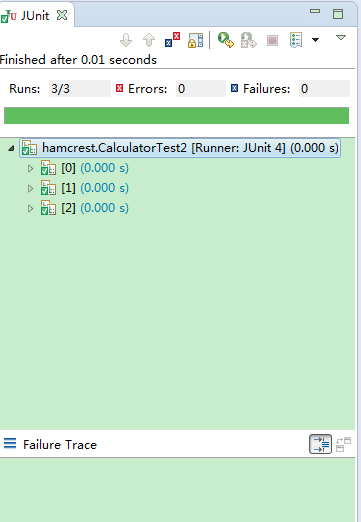This screenshot has width=361, height=522.
Task: Click the Compare Actual With Expected icon
Action: coord(343,444)
